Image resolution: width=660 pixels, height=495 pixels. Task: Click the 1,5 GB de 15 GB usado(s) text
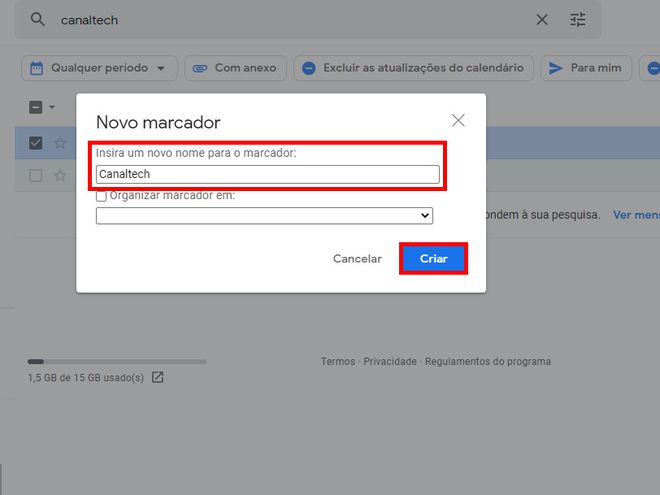coord(86,378)
